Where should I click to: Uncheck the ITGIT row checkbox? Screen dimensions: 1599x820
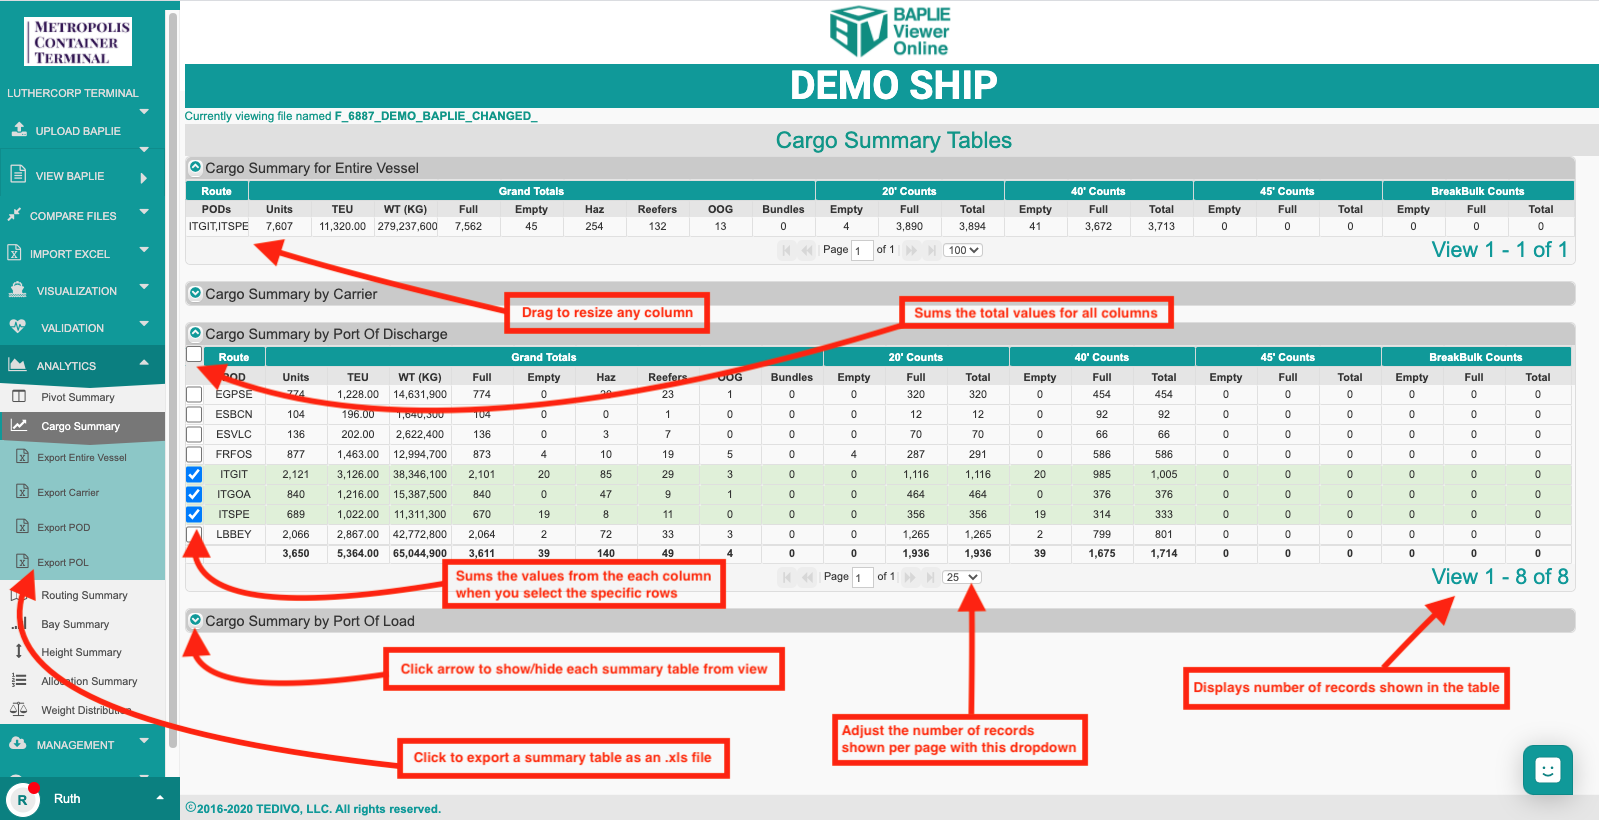click(x=194, y=475)
